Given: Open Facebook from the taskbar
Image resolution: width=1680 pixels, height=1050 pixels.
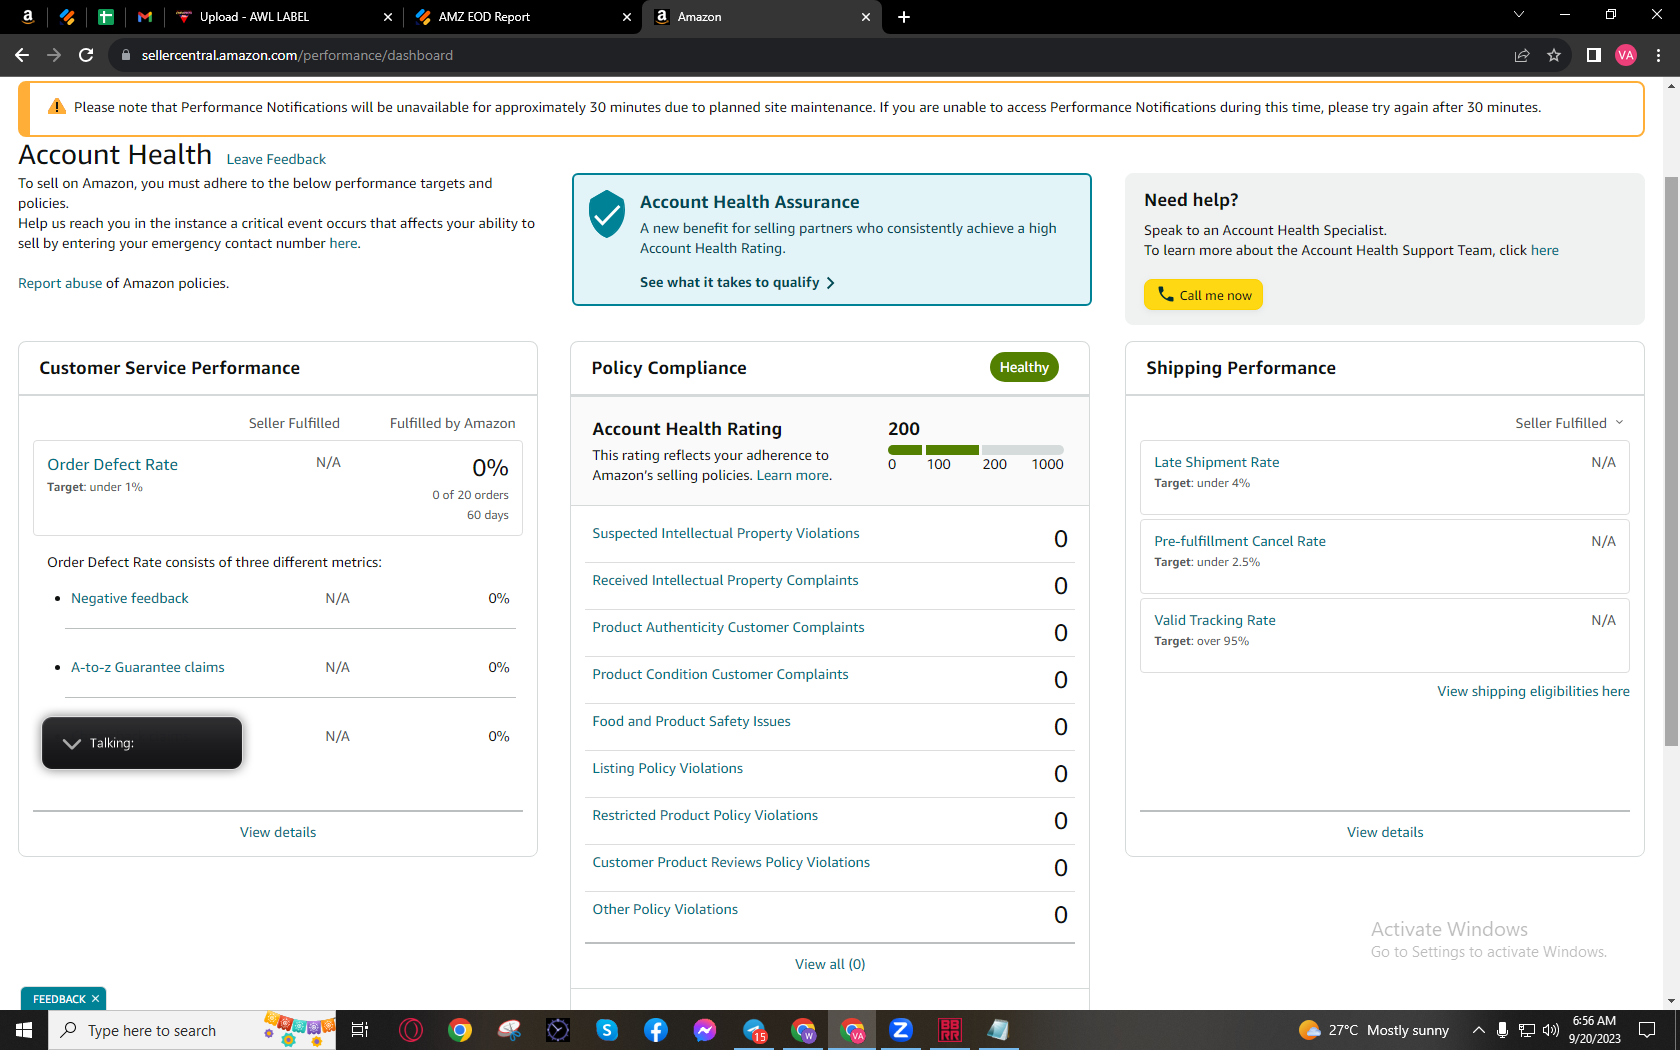Looking at the screenshot, I should [x=656, y=1030].
